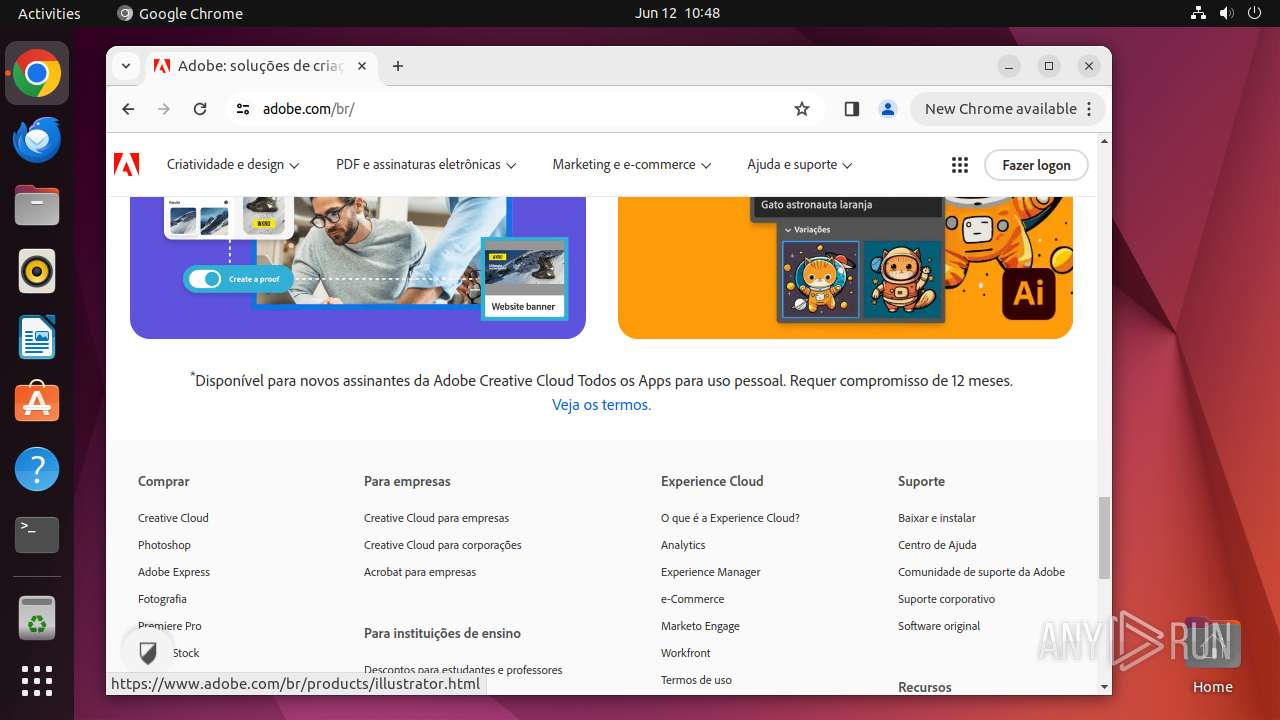Open a new tab with the plus icon
Image resolution: width=1280 pixels, height=720 pixels.
(398, 66)
